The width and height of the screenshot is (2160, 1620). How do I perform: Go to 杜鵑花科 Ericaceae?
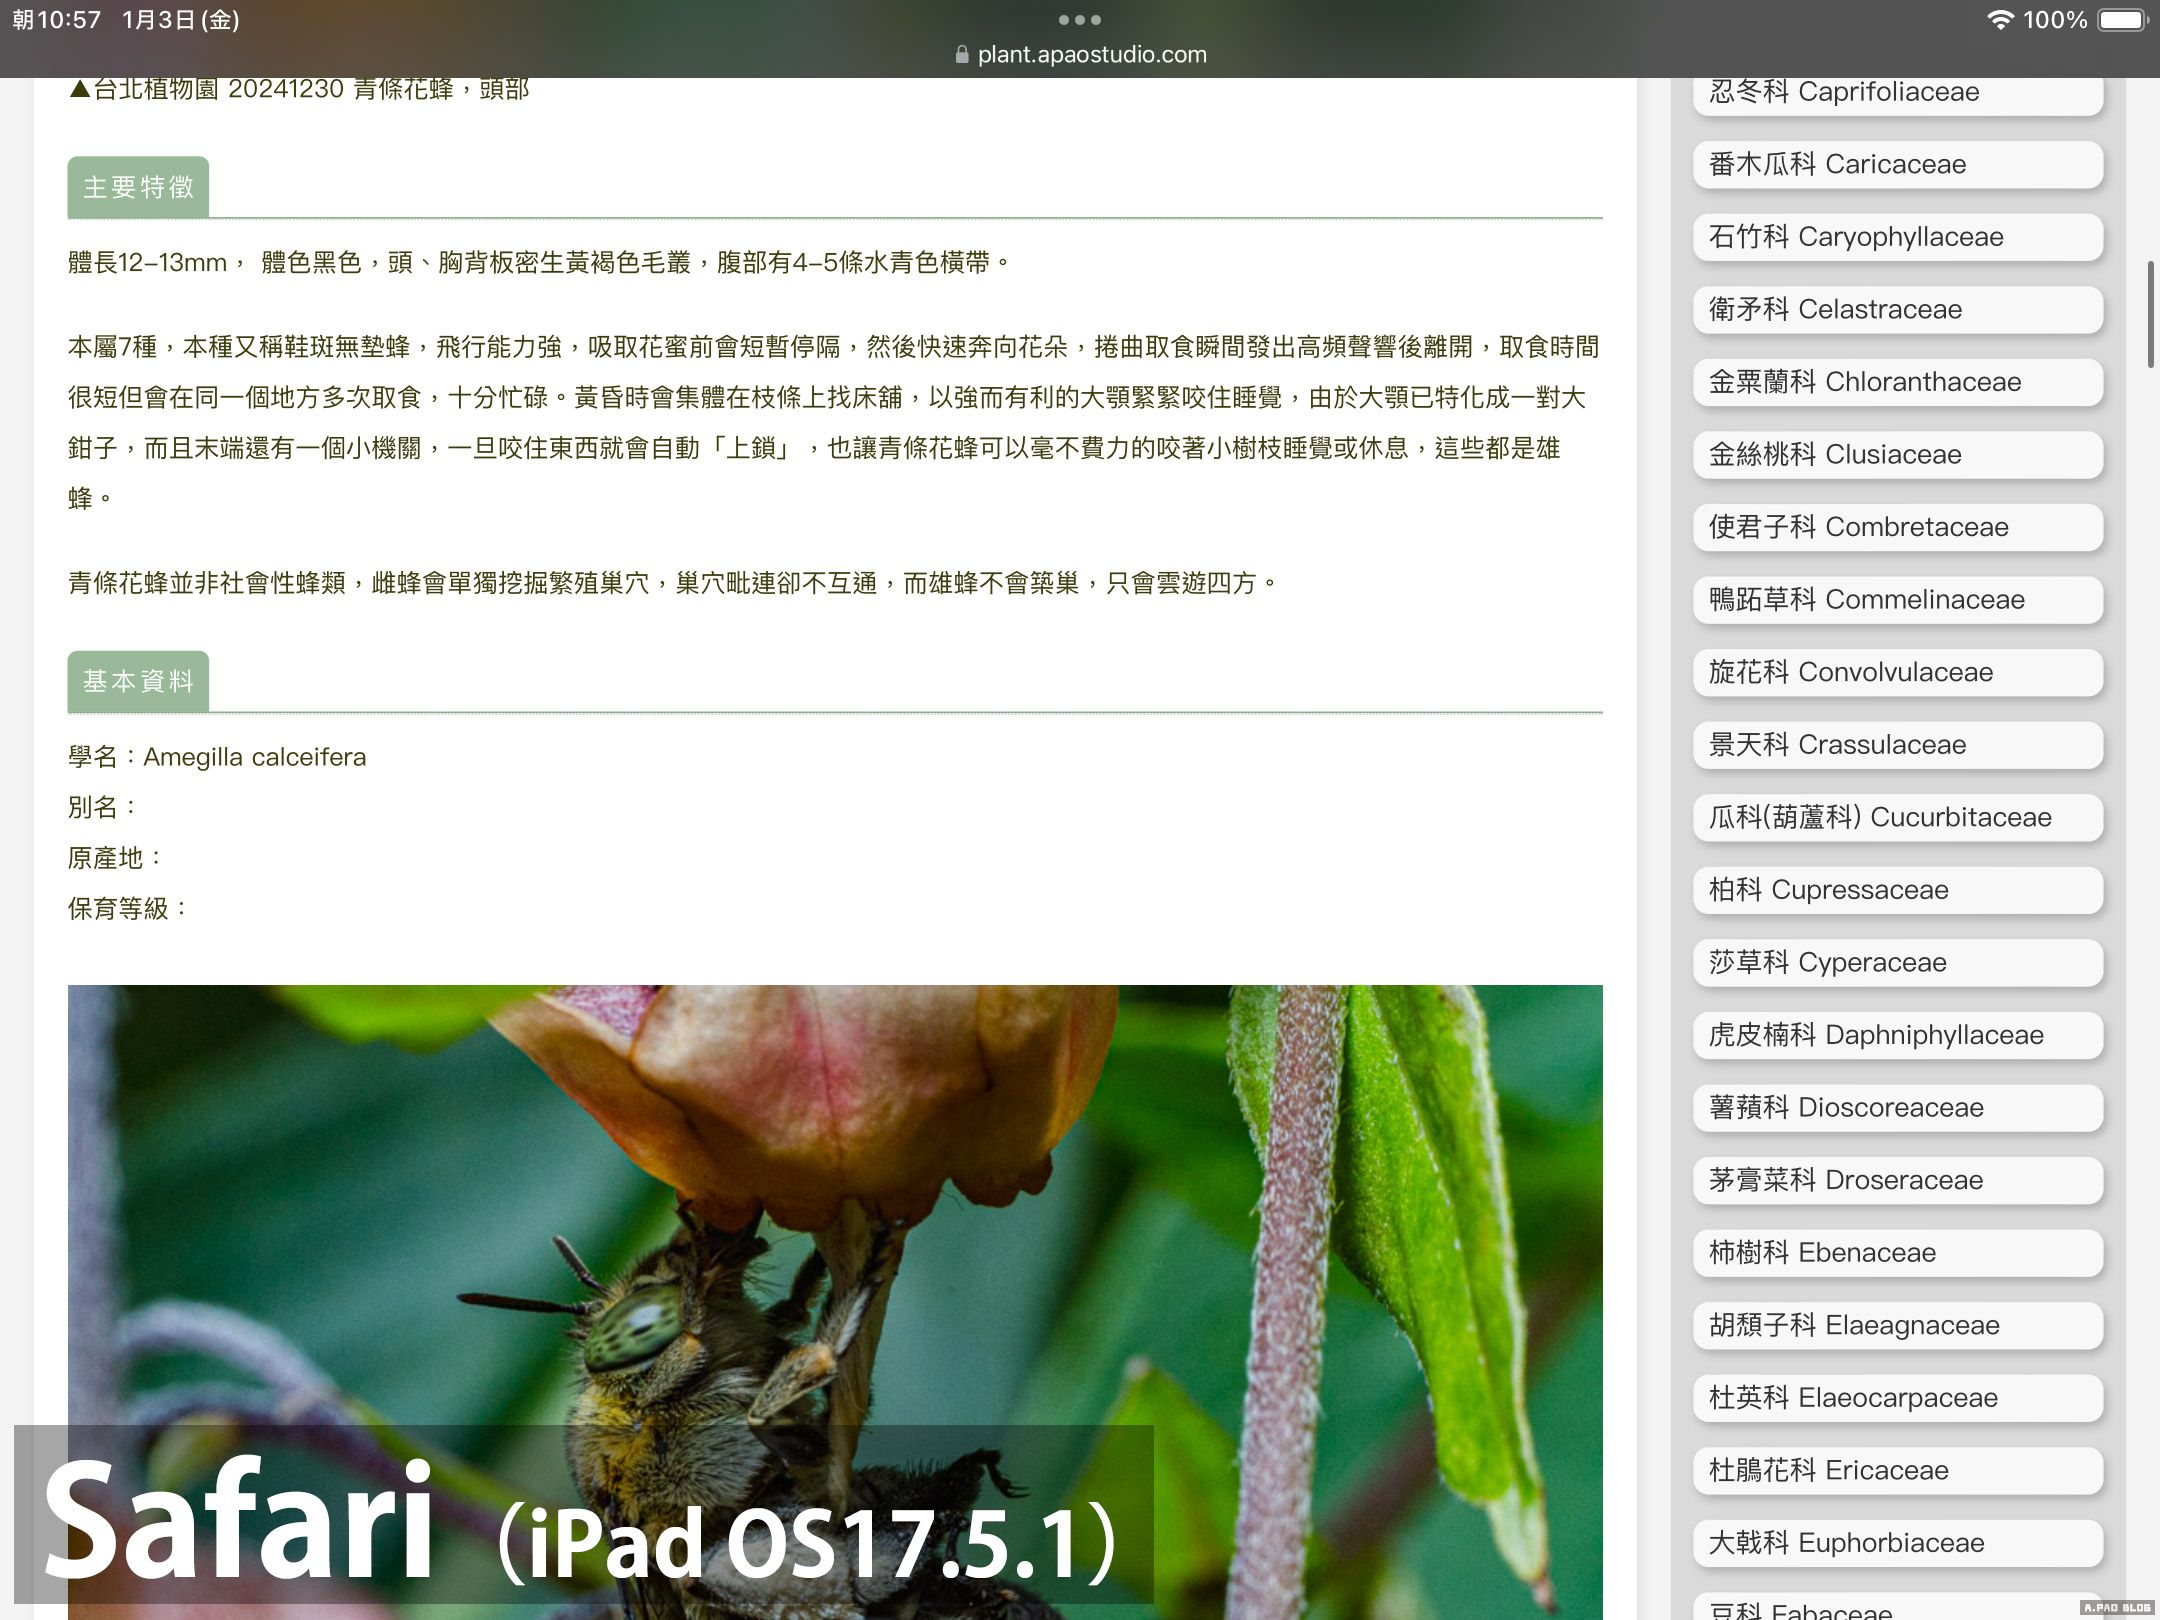(1897, 1470)
